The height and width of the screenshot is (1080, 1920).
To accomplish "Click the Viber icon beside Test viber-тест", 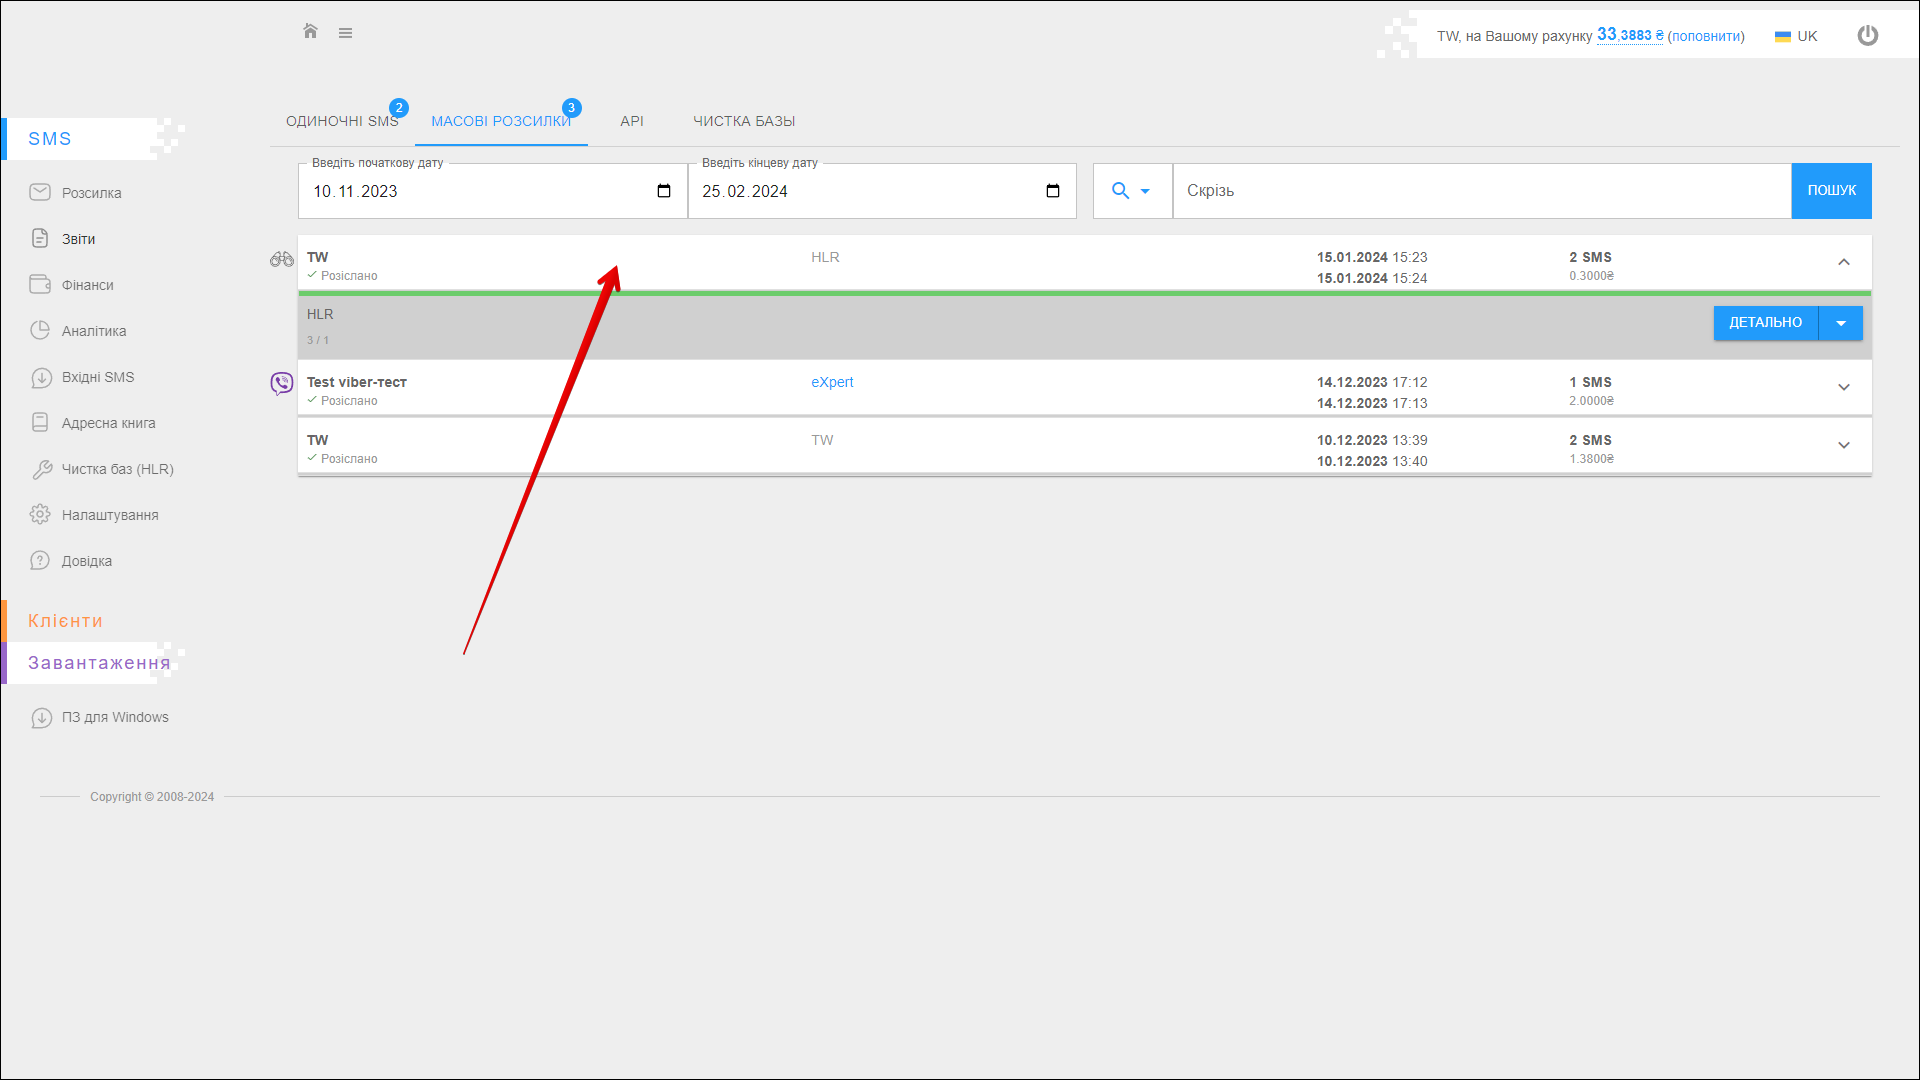I will point(282,383).
